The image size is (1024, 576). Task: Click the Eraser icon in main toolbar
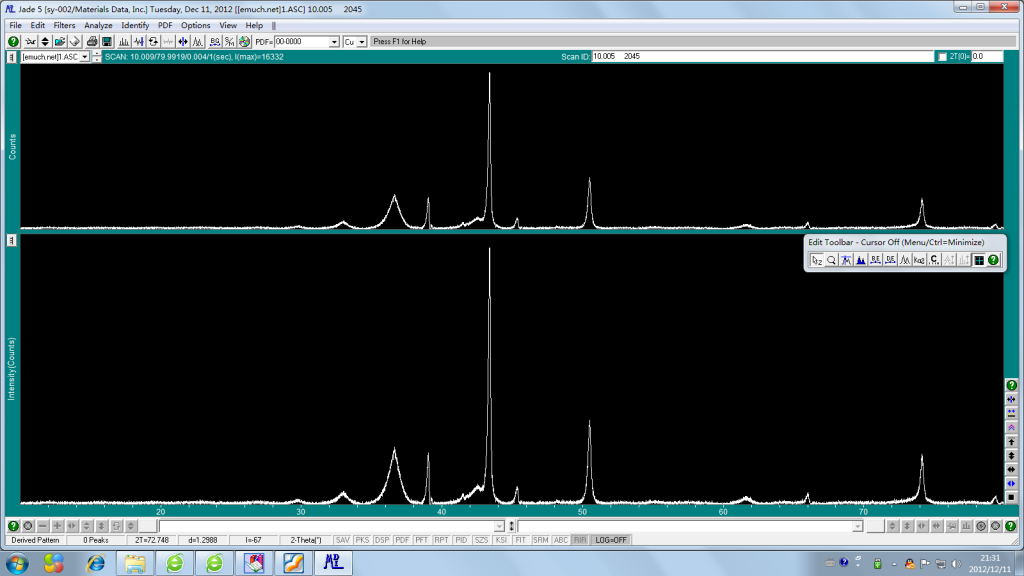74,41
